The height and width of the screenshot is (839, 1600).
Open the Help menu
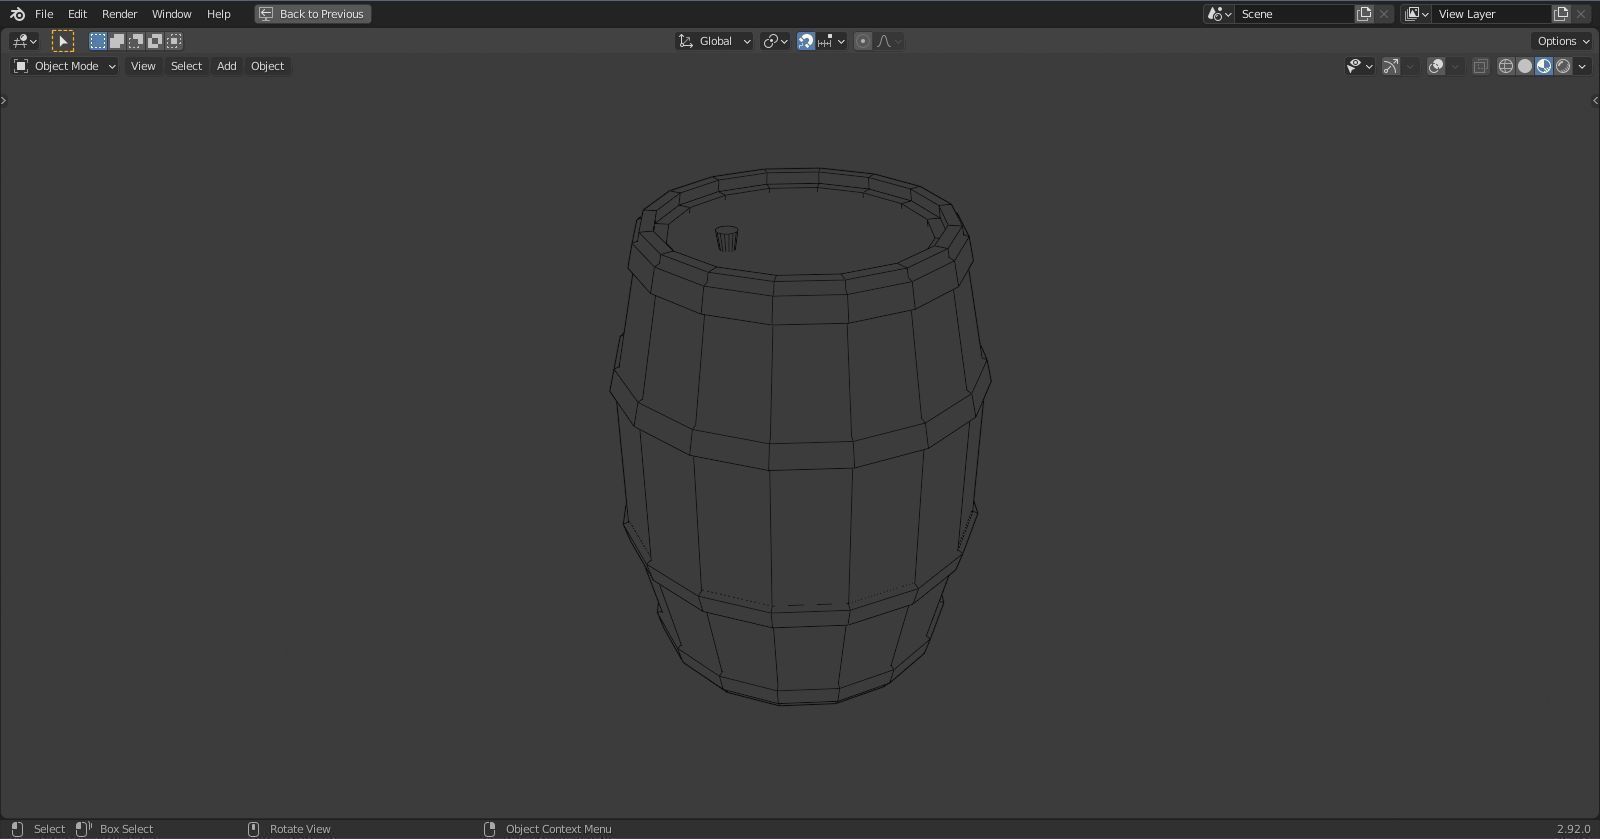pyautogui.click(x=218, y=14)
